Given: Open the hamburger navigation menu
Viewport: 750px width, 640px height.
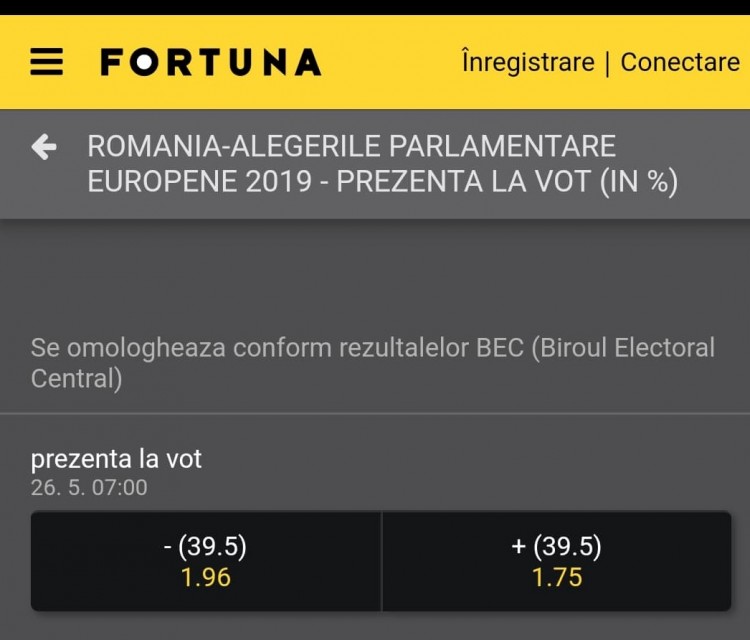Looking at the screenshot, I should tap(46, 63).
